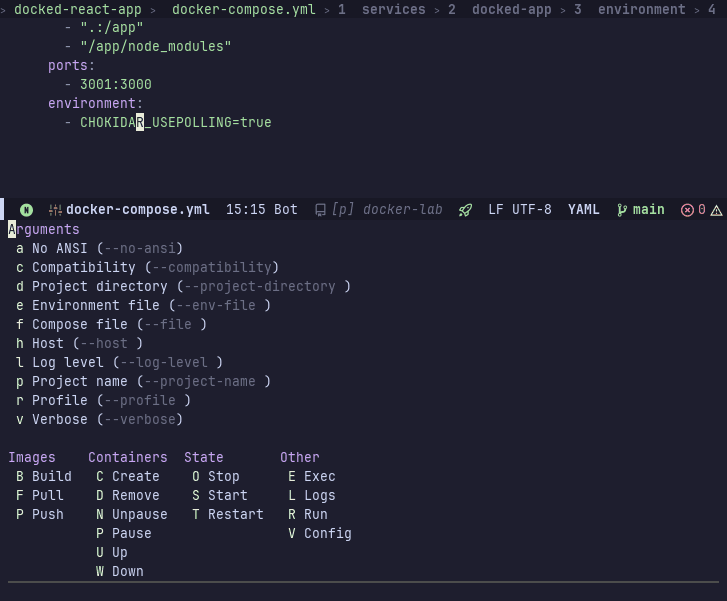This screenshot has width=727, height=601.
Task: Set the Environment file (--env-file) argument
Action: coord(143,306)
